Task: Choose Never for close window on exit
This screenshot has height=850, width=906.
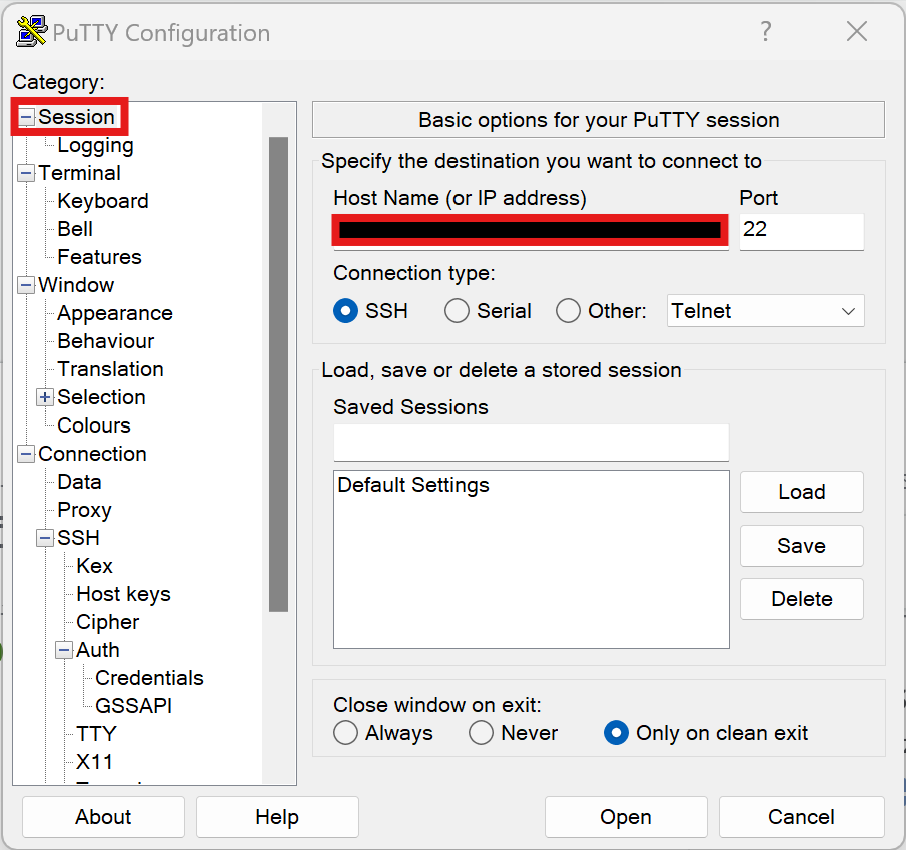Action: point(481,733)
